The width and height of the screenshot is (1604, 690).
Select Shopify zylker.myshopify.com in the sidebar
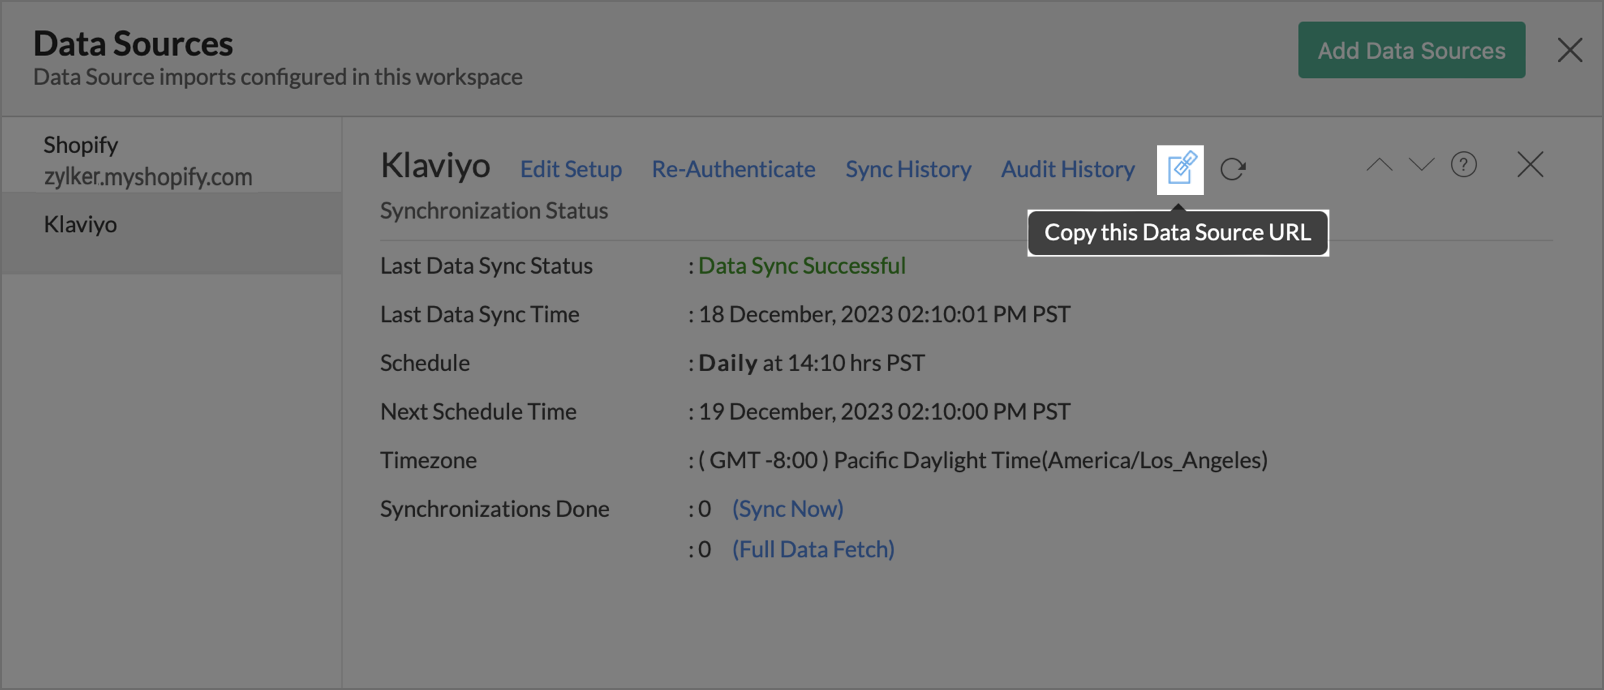(147, 160)
